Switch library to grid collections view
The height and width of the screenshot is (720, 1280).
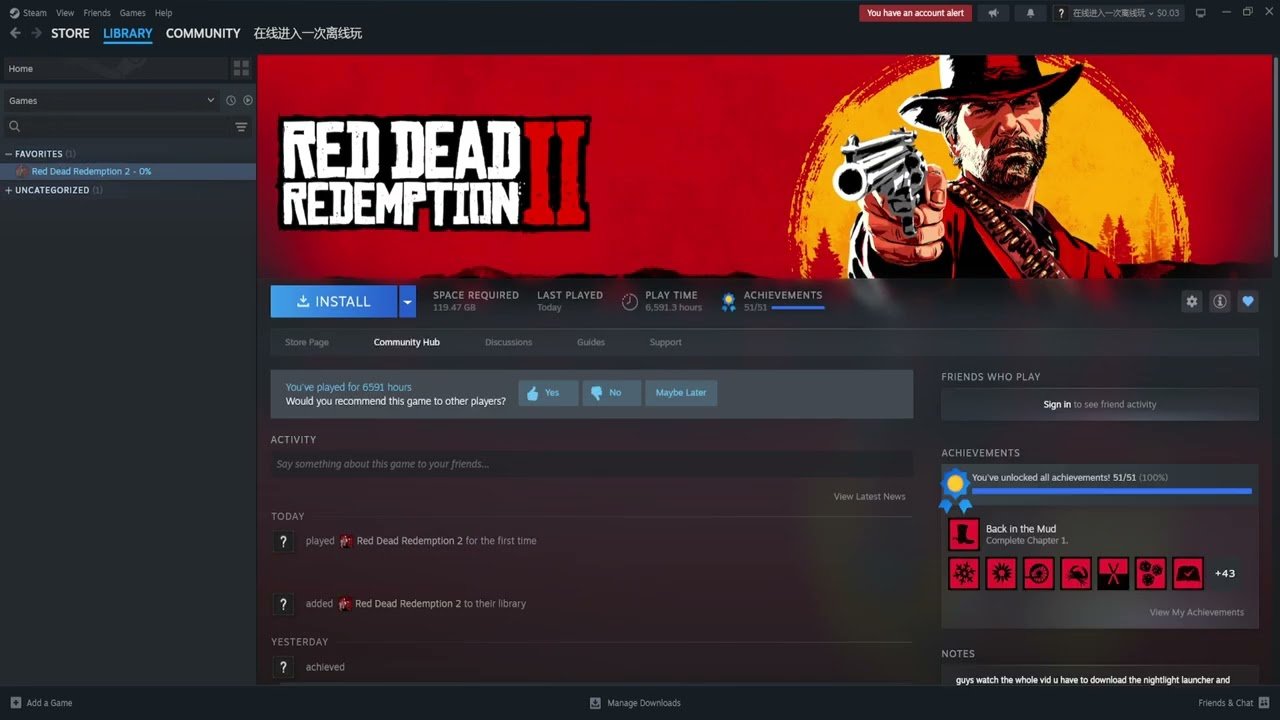241,68
